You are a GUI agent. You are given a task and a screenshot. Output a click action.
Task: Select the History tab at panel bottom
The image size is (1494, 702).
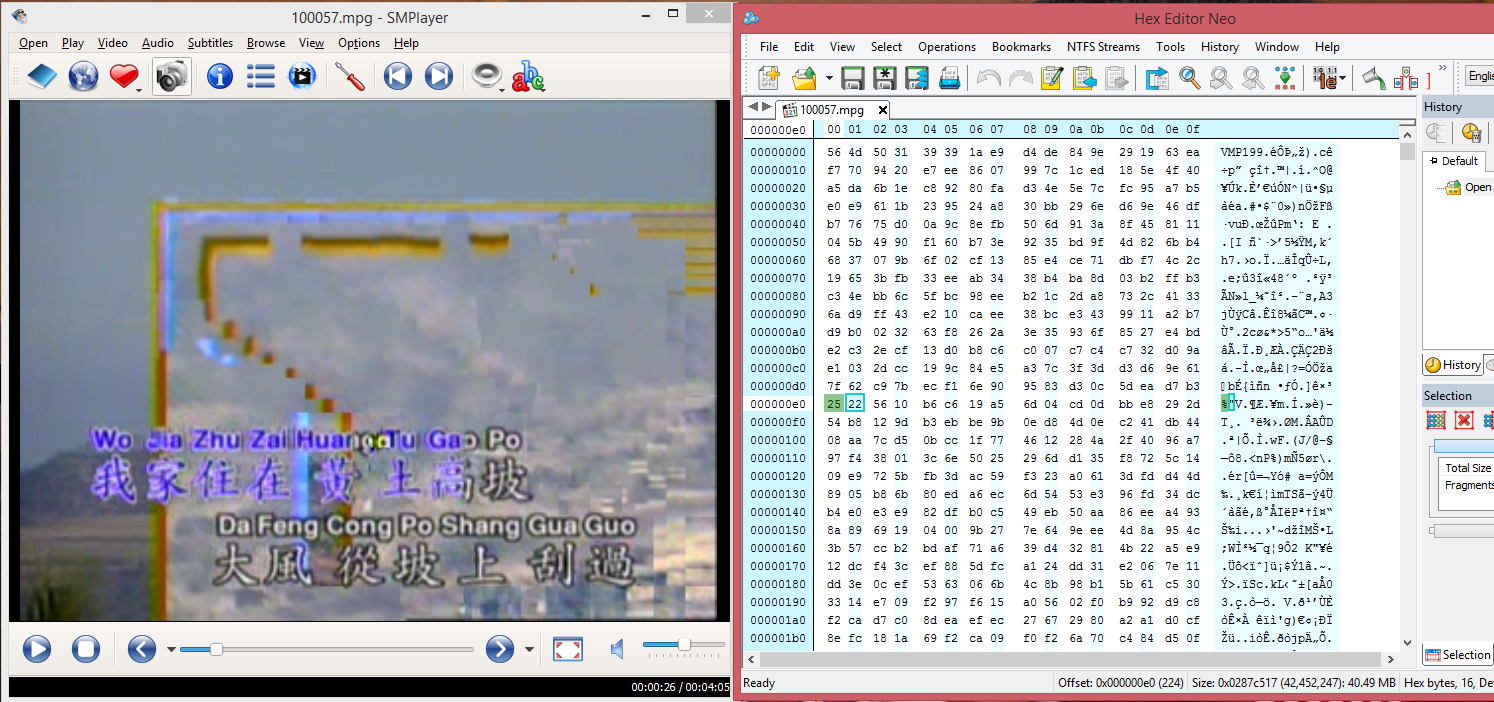1453,365
